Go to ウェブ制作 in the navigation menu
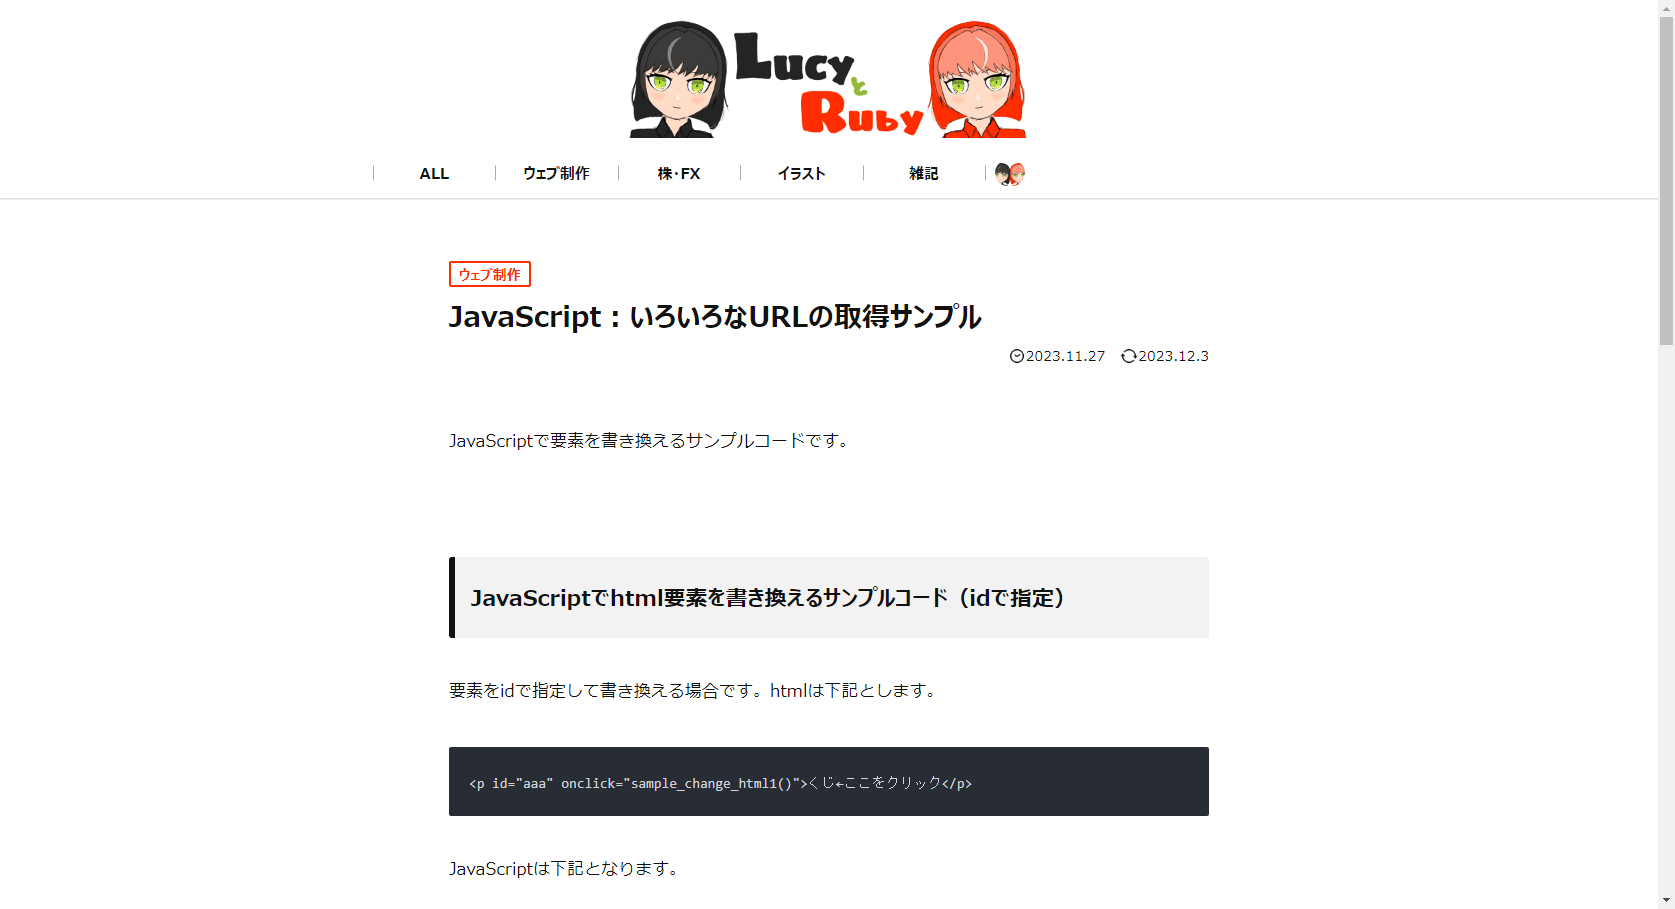 556,174
